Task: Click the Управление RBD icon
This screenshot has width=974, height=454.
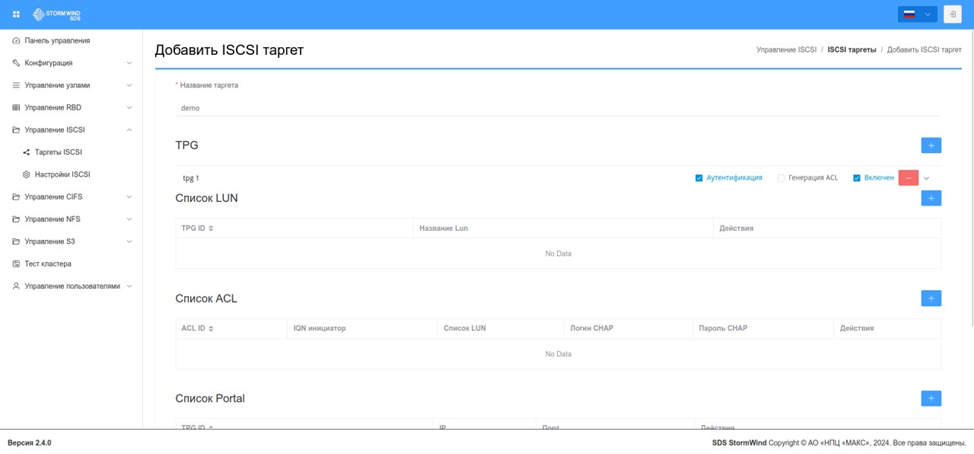Action: click(16, 107)
